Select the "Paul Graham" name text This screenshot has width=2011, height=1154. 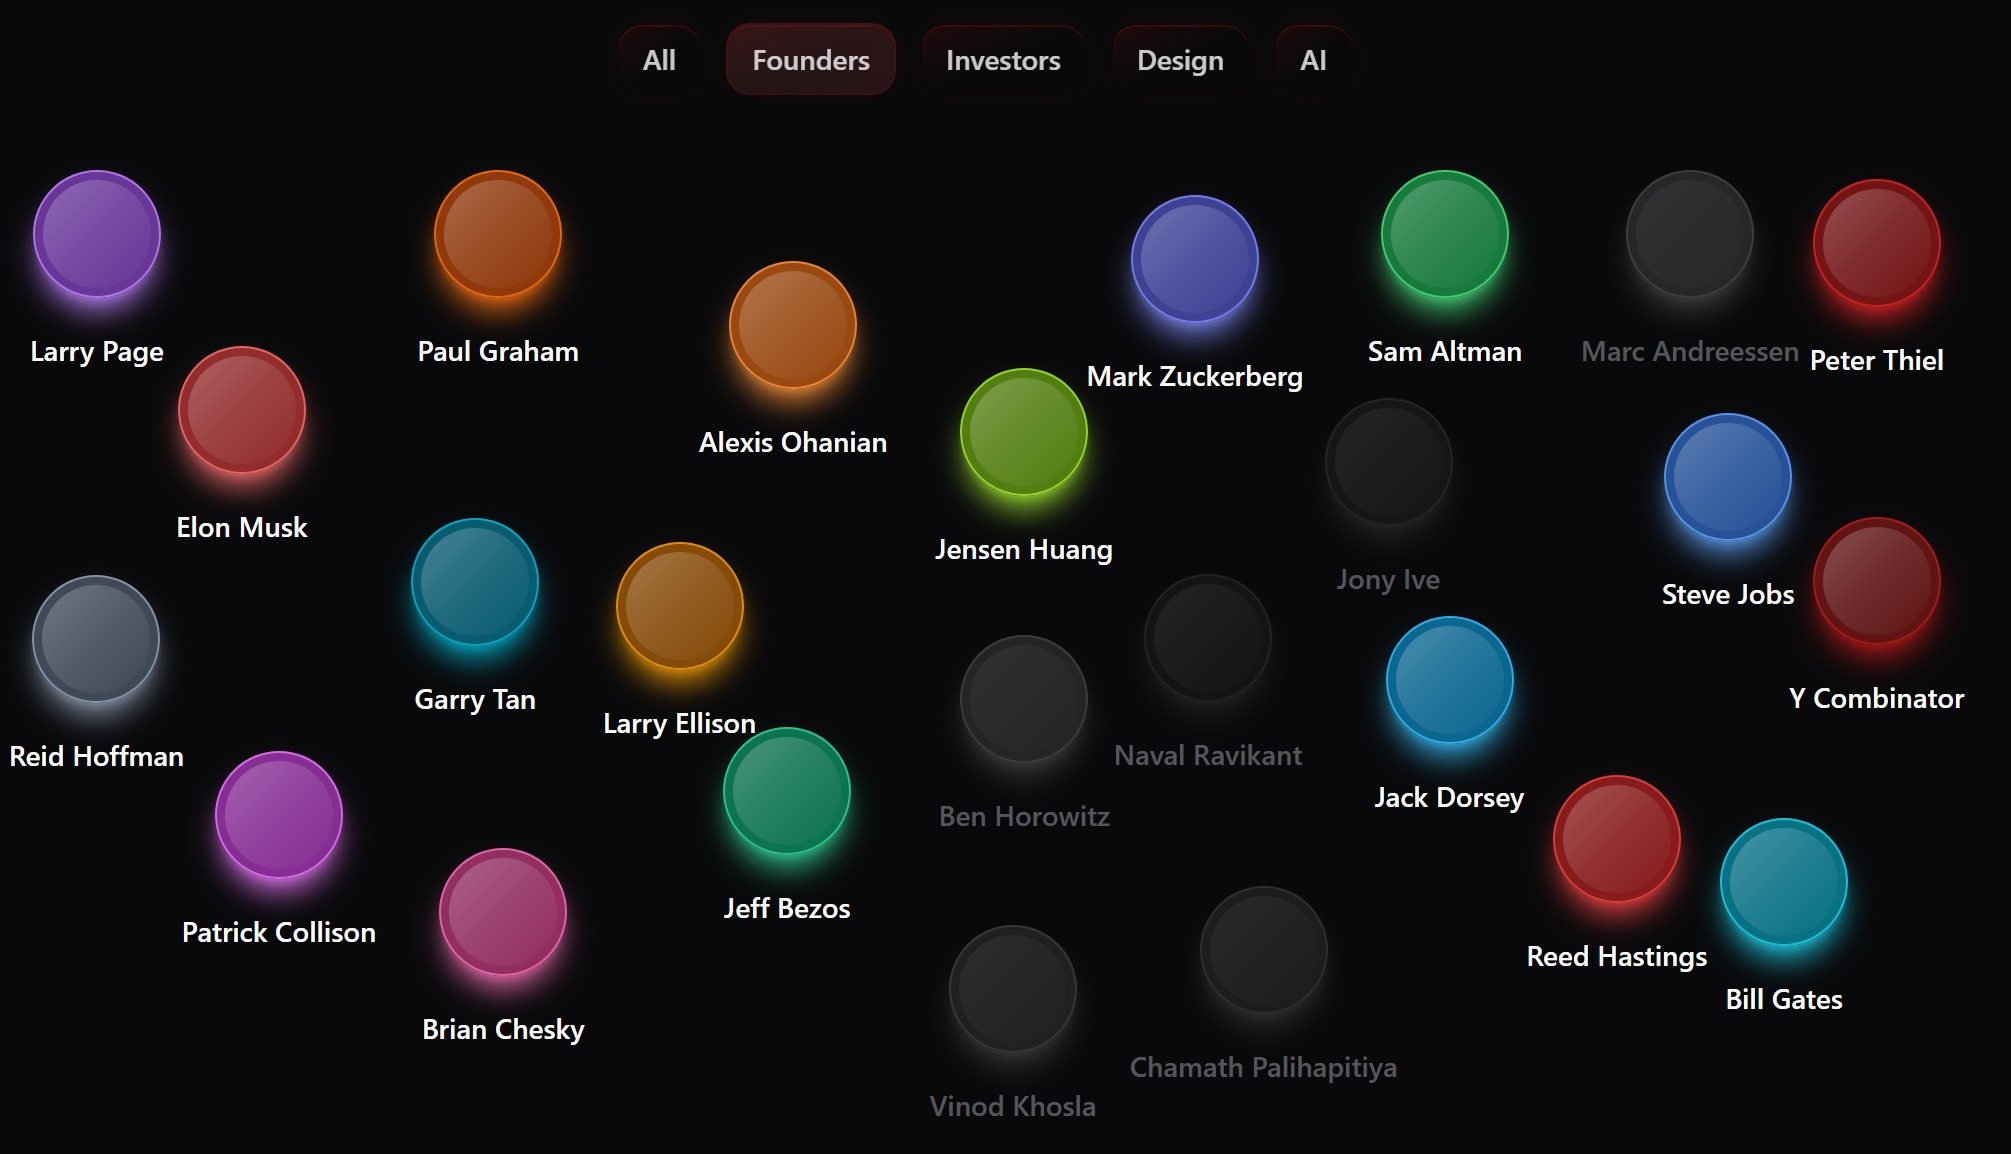click(x=498, y=352)
